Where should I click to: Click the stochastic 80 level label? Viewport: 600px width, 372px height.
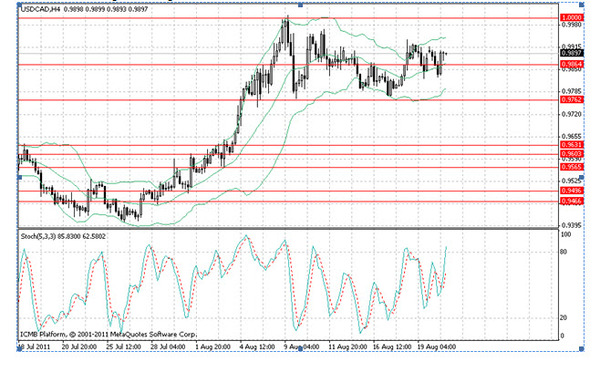(x=564, y=252)
